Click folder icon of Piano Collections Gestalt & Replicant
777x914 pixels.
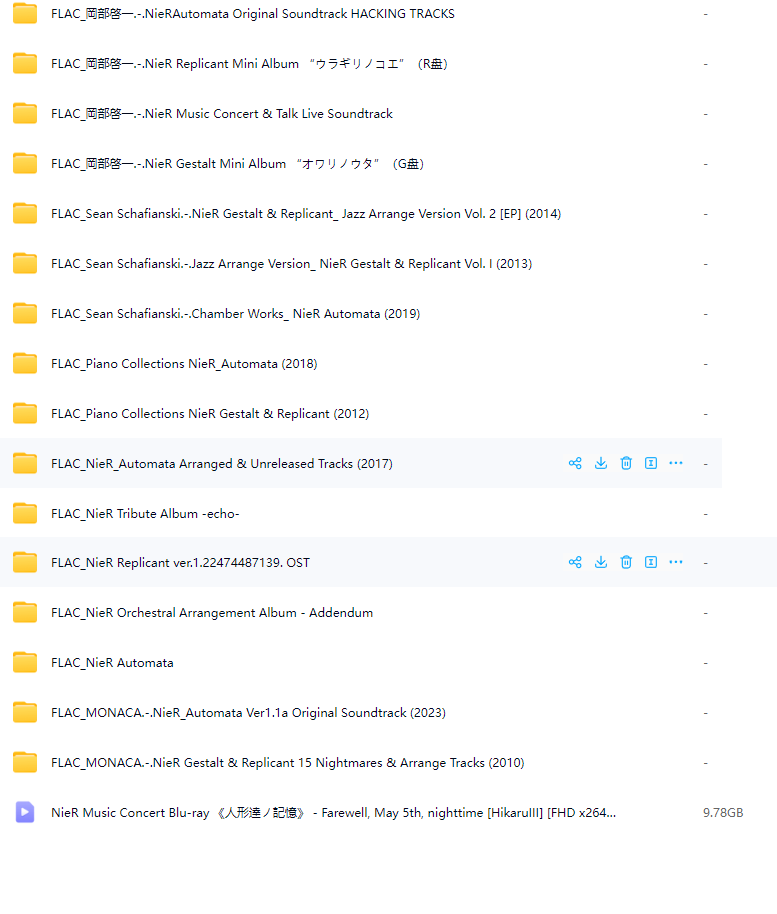pos(25,414)
